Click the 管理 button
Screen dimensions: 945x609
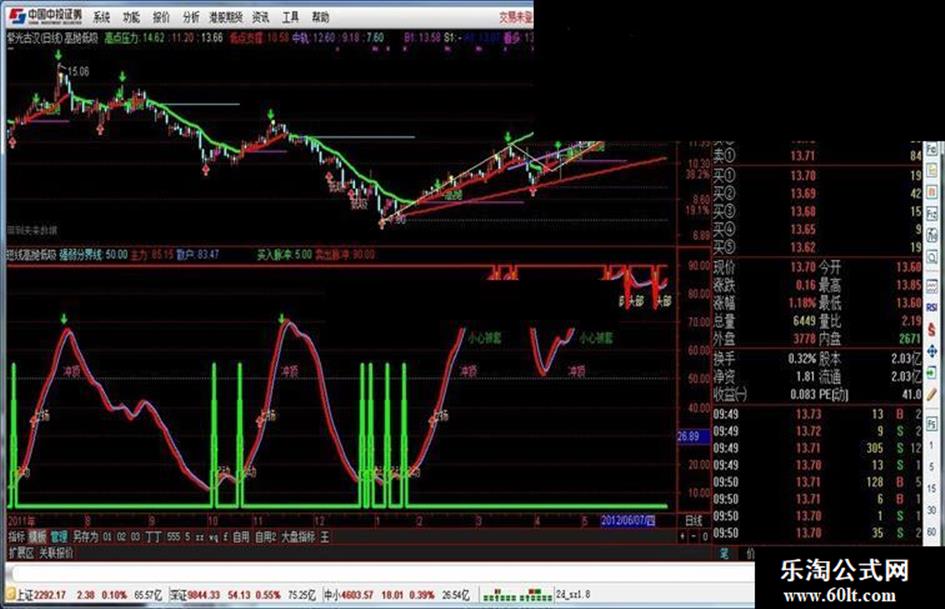click(58, 536)
